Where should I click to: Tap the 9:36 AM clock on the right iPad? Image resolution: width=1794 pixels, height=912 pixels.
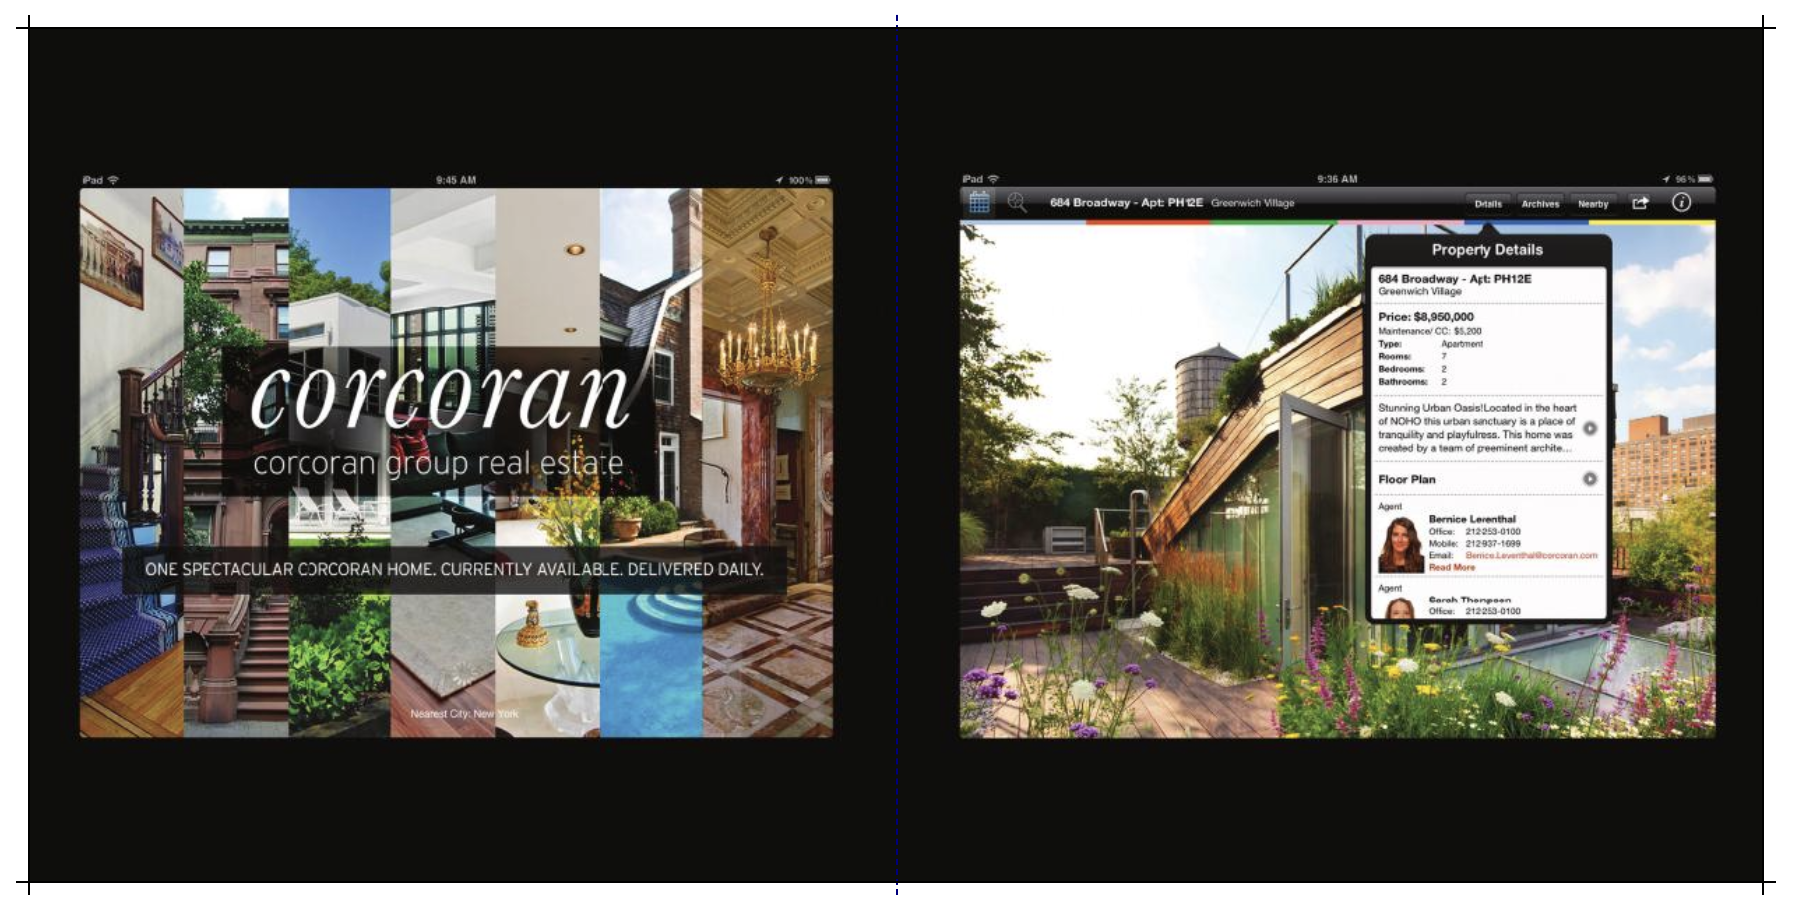click(1337, 179)
